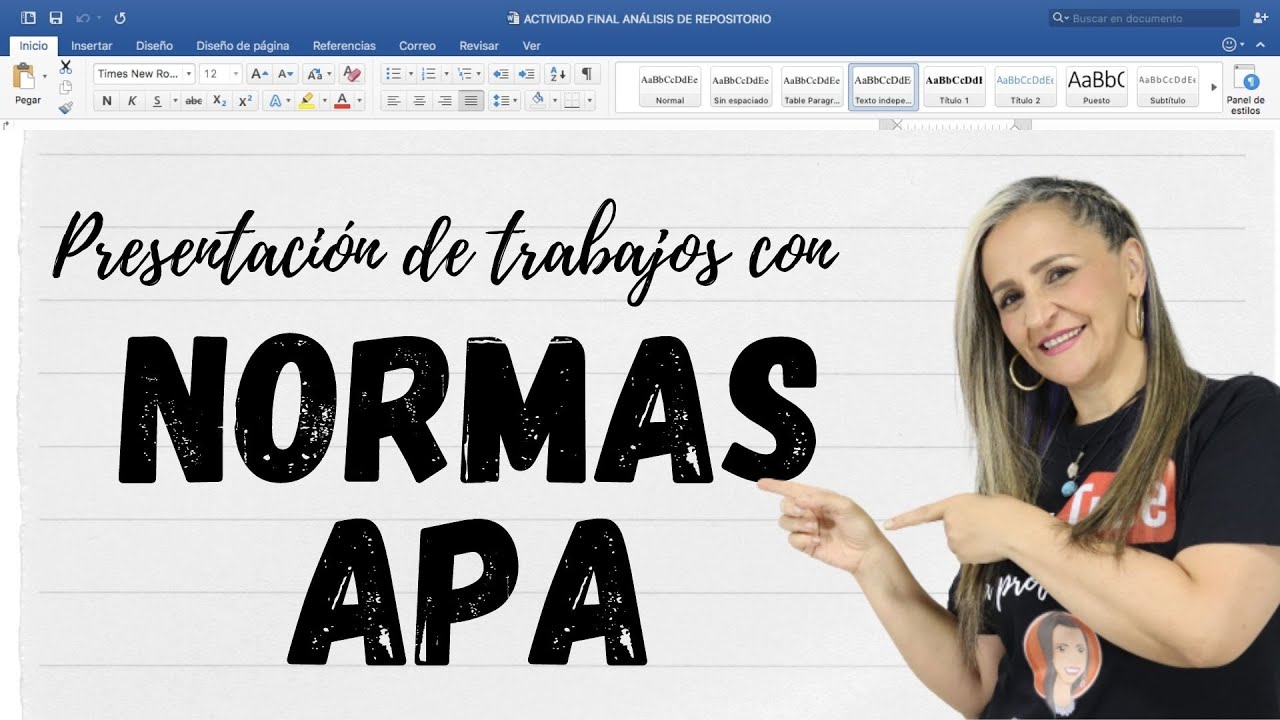Clear all formatting with the eraser icon
The width and height of the screenshot is (1280, 720).
[350, 73]
